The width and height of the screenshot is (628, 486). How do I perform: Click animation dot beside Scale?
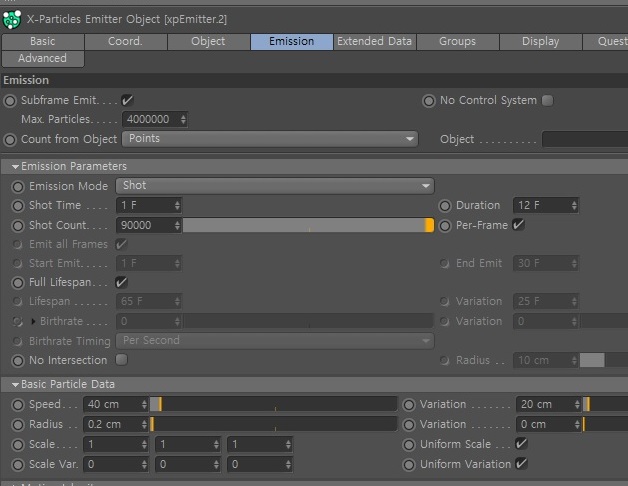point(18,445)
